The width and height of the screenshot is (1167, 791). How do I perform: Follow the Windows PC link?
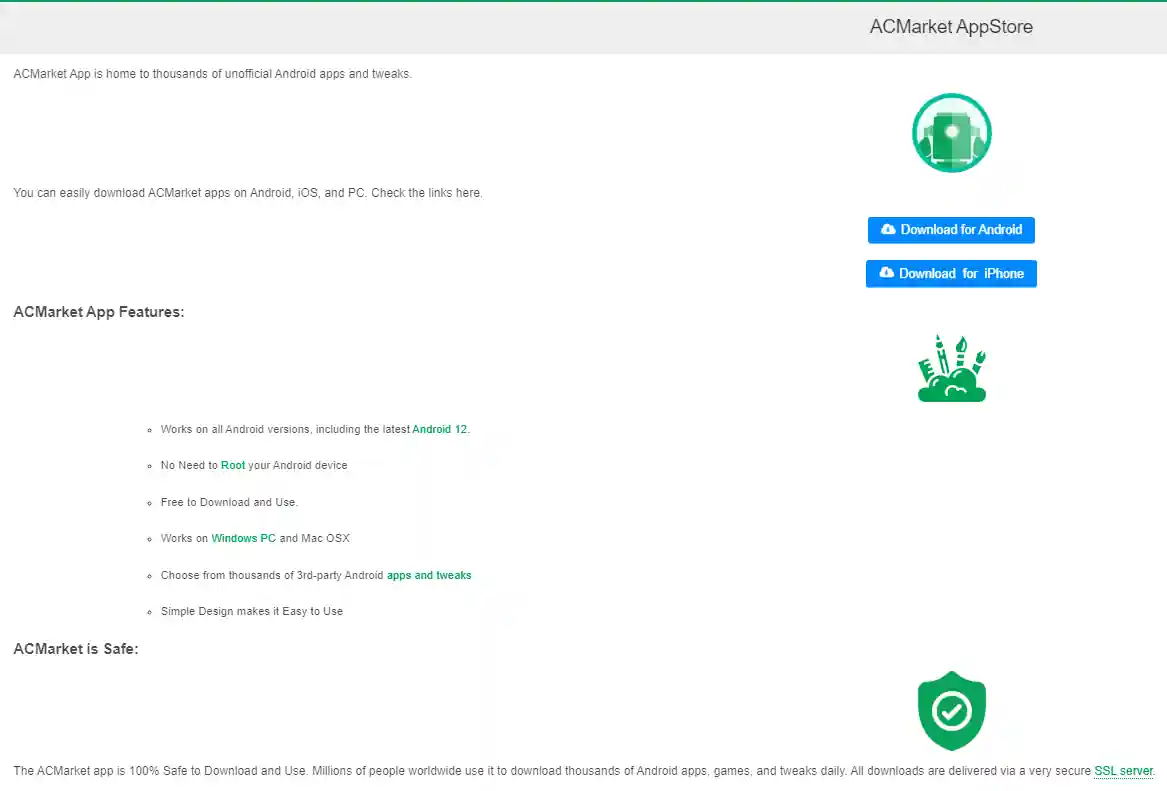tap(243, 538)
